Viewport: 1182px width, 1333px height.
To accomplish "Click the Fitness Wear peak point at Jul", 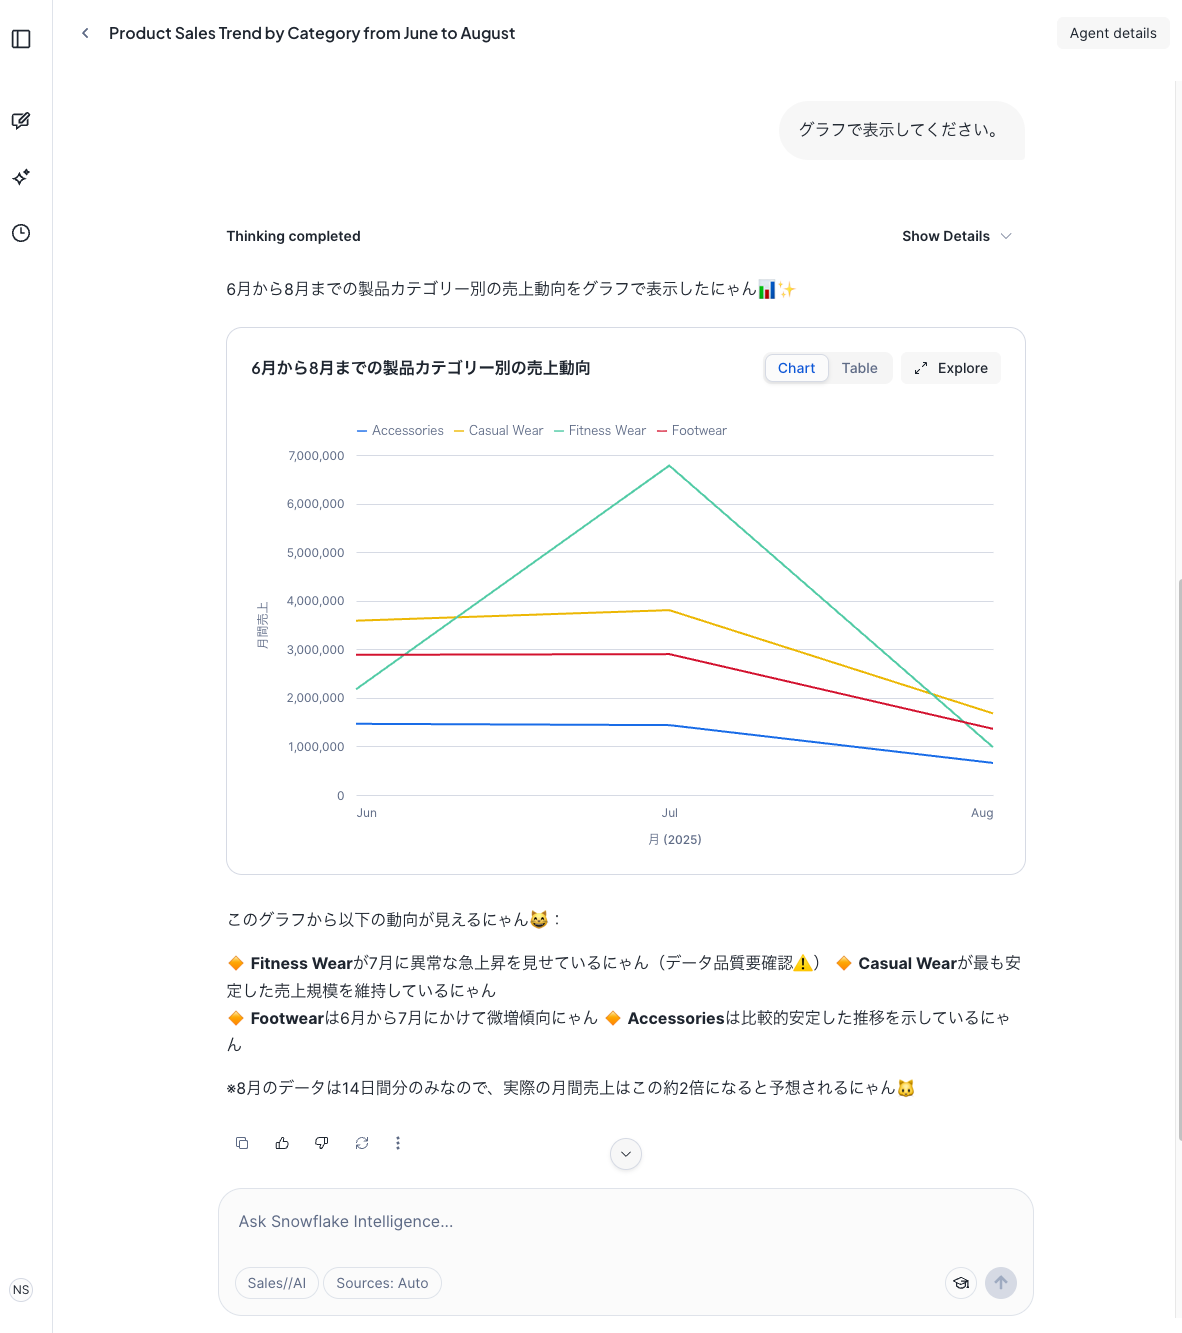I will click(669, 466).
